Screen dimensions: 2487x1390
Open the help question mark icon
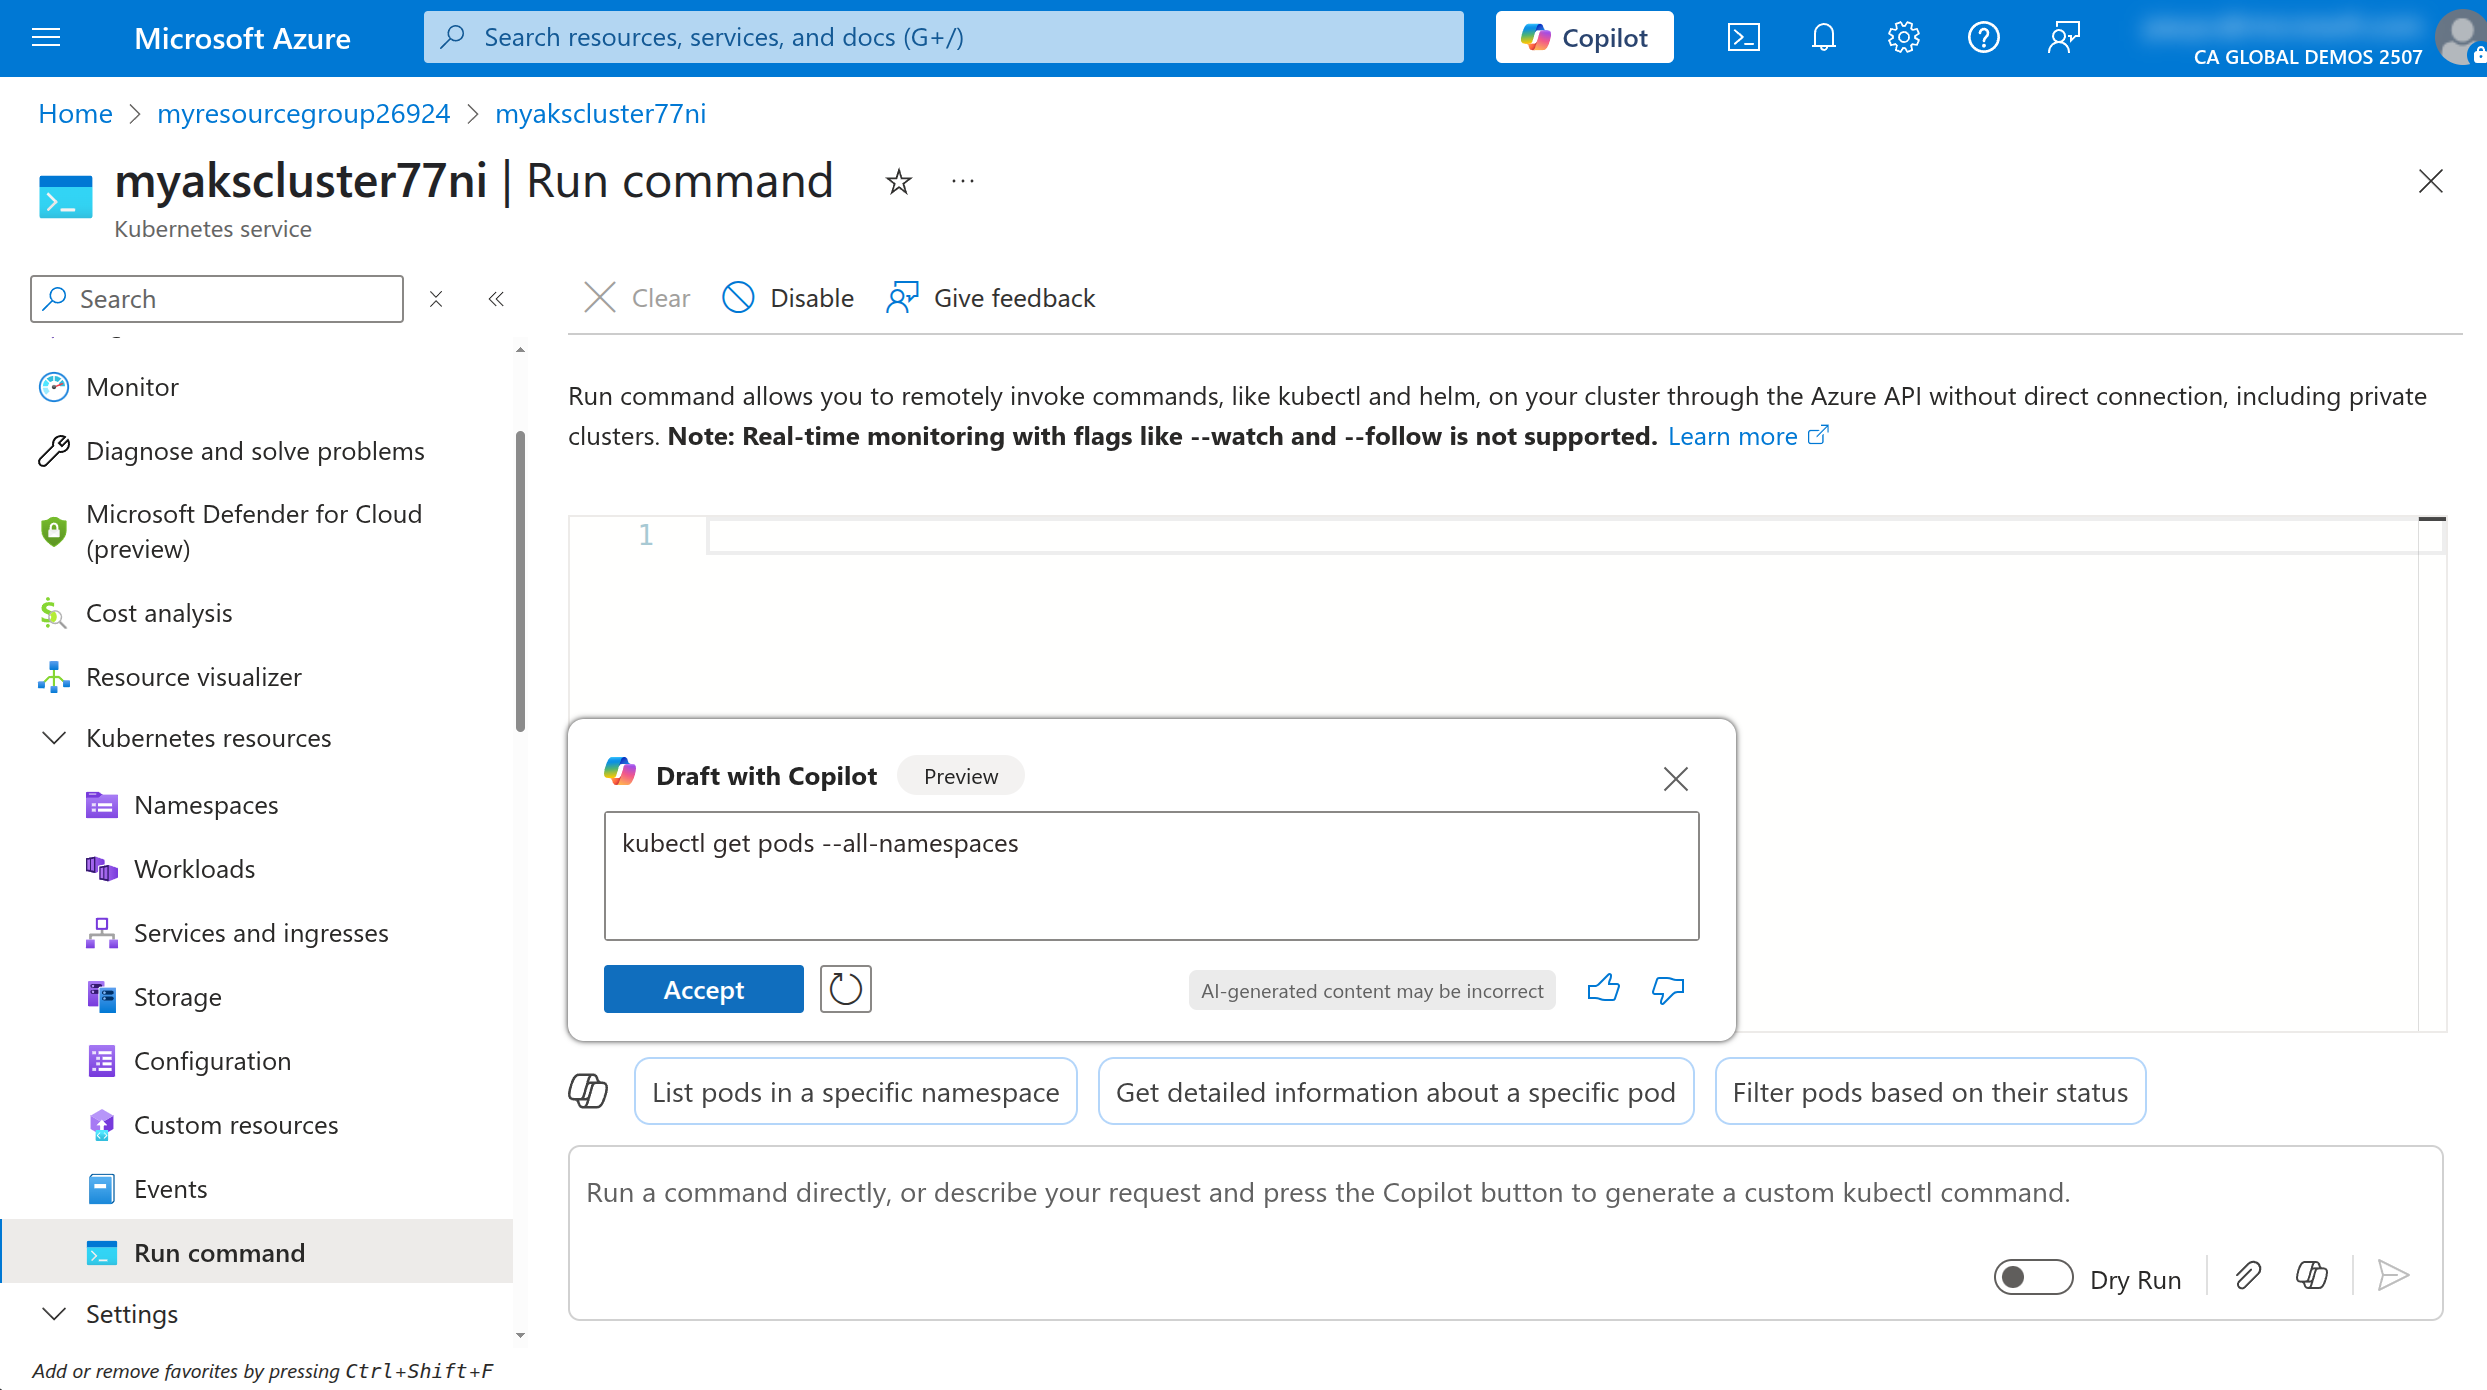tap(1983, 38)
